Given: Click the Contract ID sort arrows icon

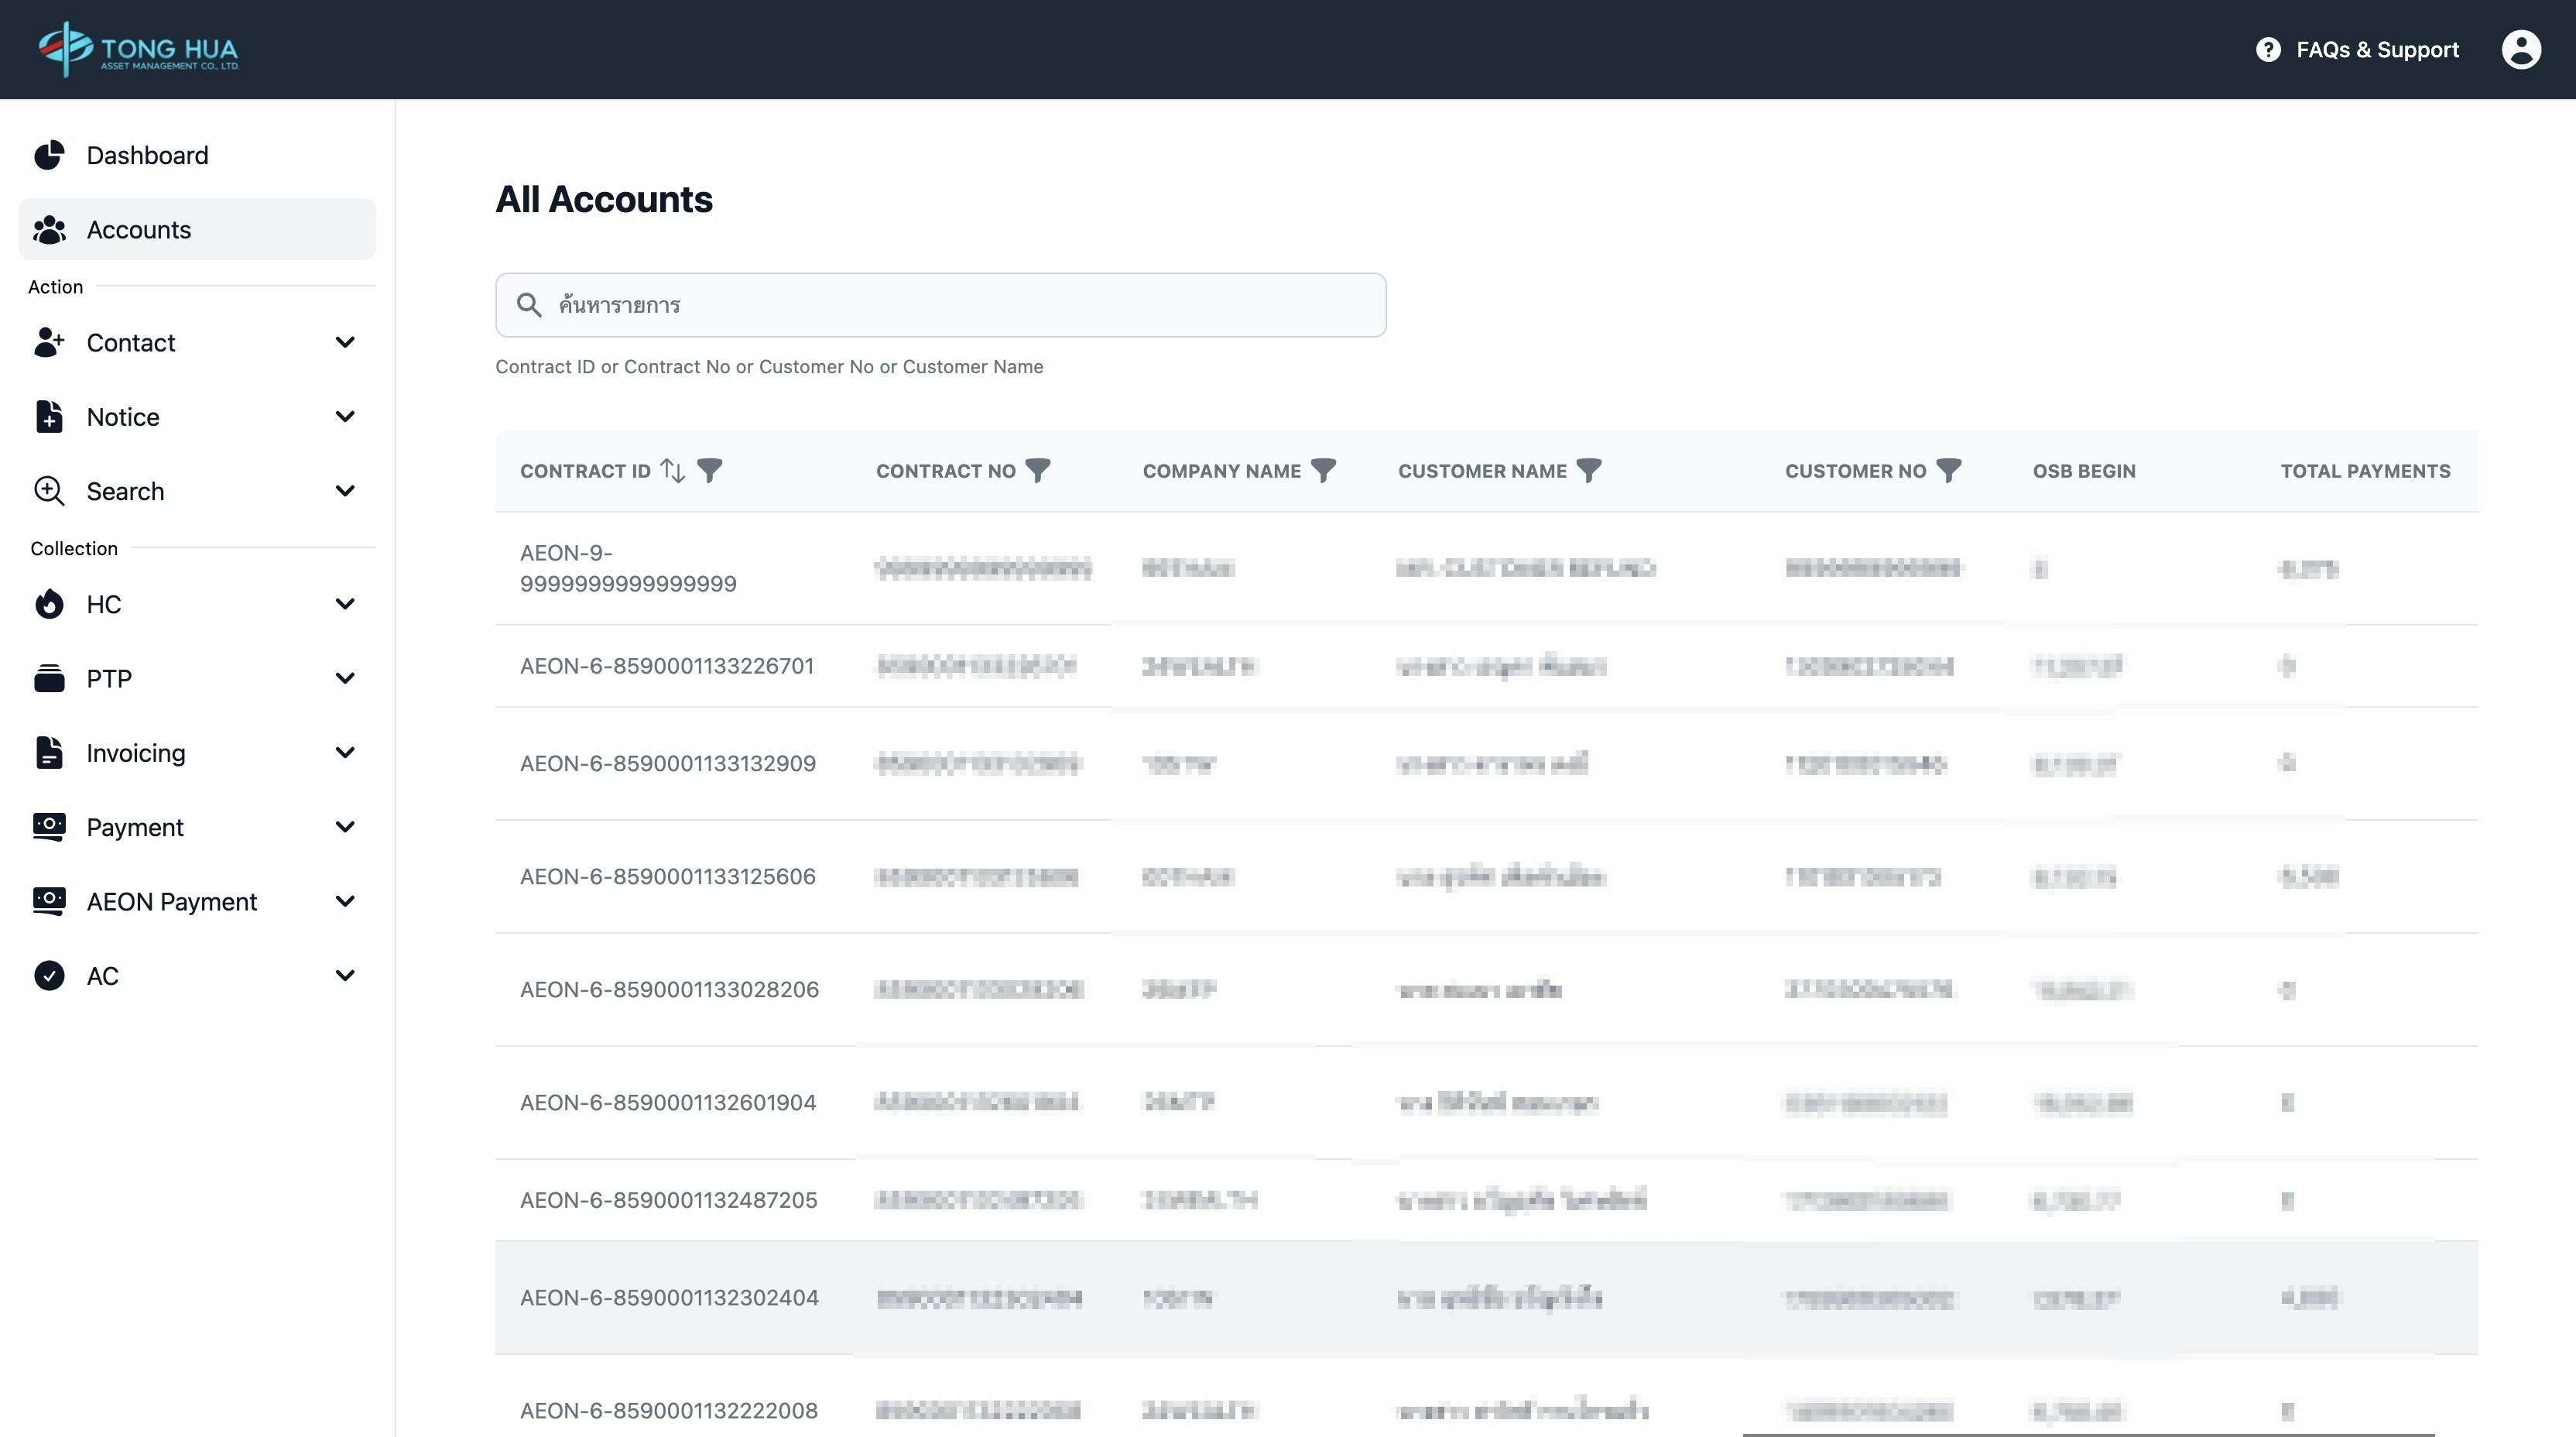Looking at the screenshot, I should pyautogui.click(x=673, y=470).
